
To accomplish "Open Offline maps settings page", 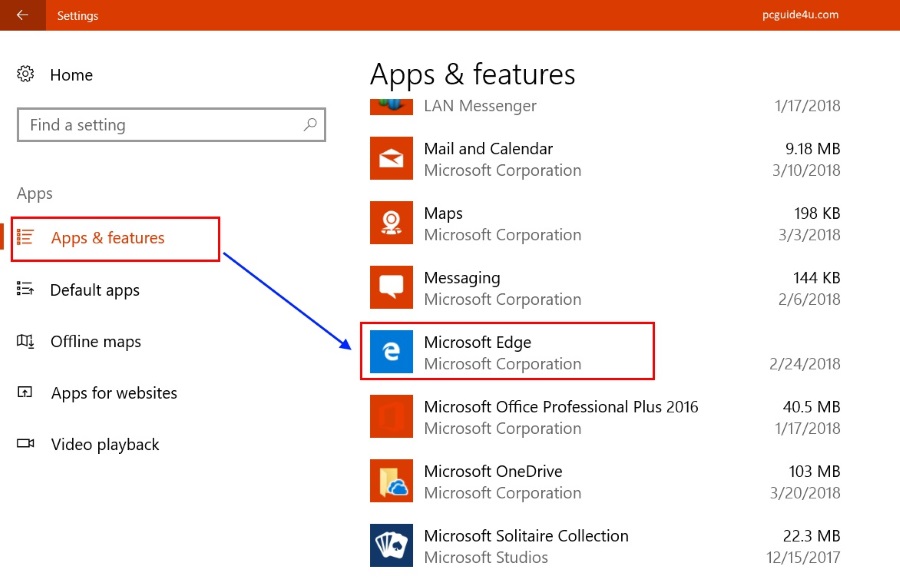I will (x=96, y=342).
